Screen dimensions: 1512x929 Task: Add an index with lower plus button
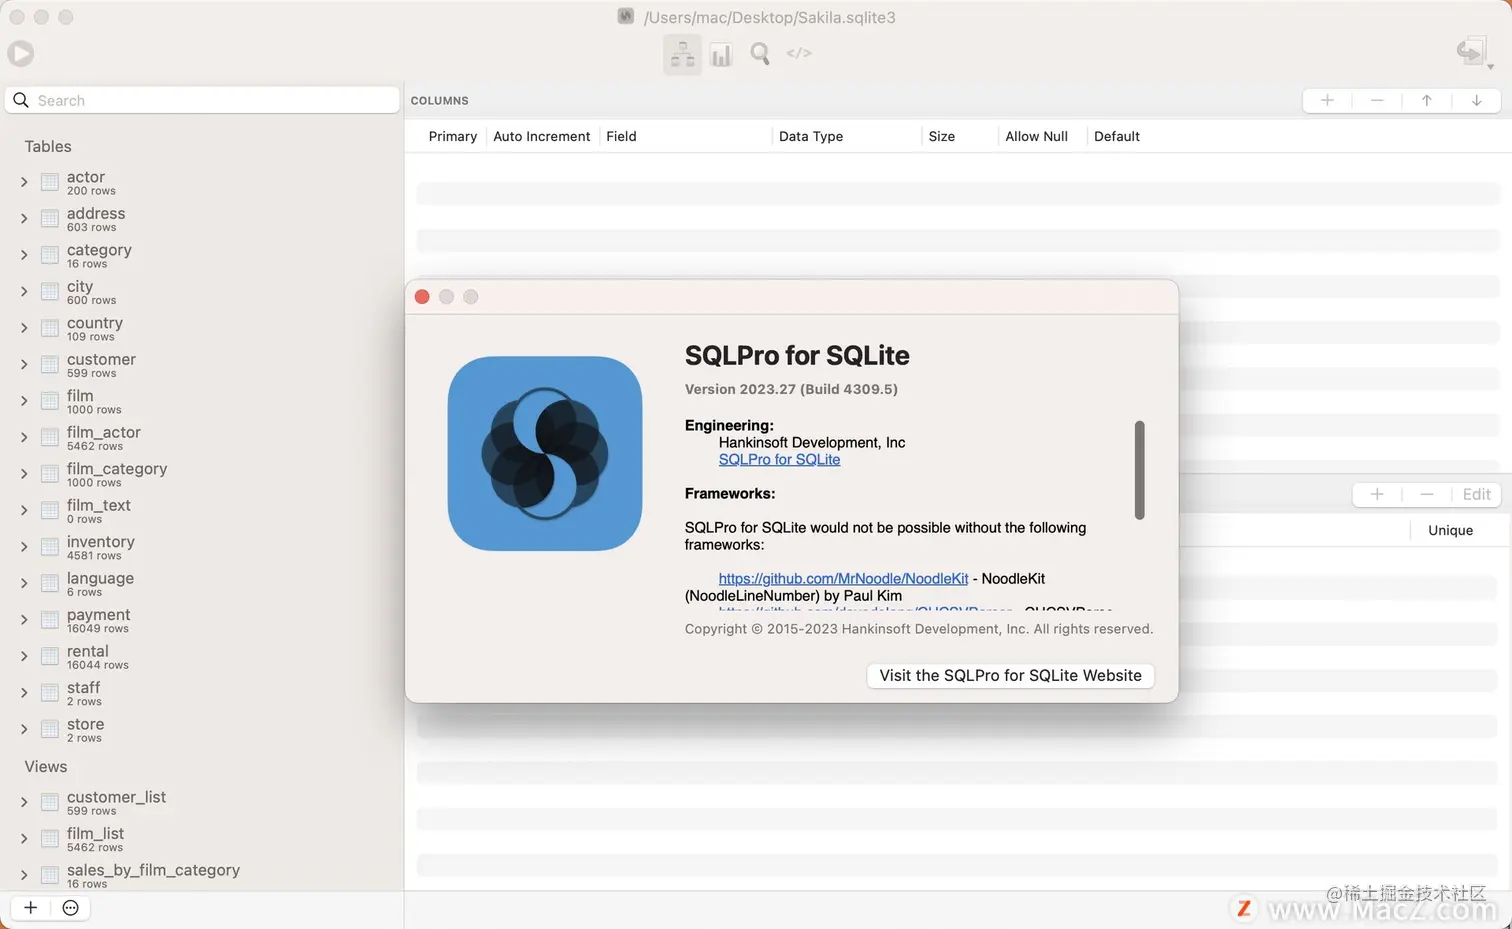click(1377, 494)
